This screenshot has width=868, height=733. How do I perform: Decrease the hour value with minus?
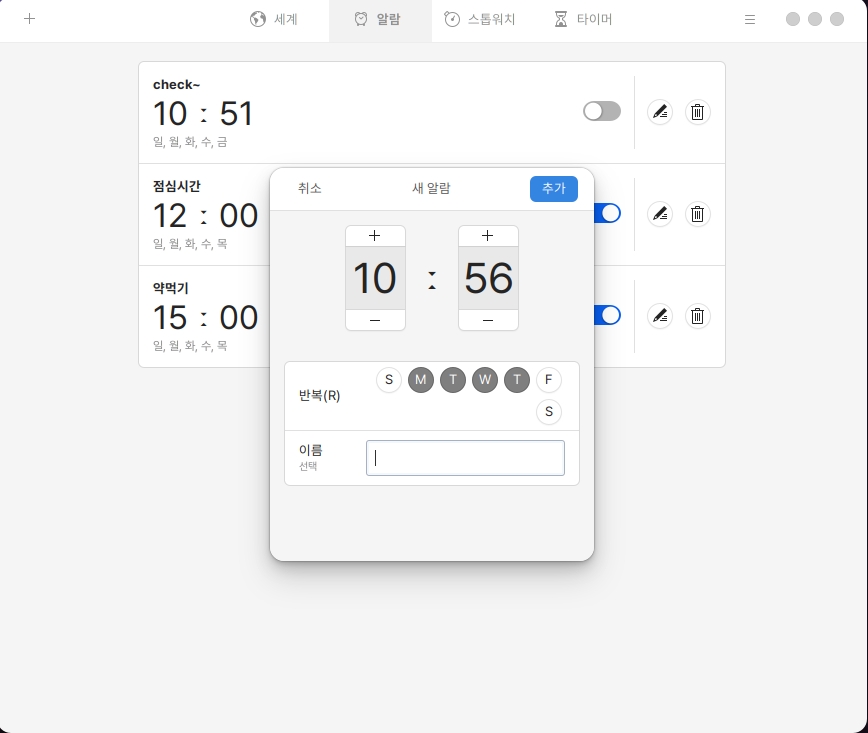(x=375, y=320)
